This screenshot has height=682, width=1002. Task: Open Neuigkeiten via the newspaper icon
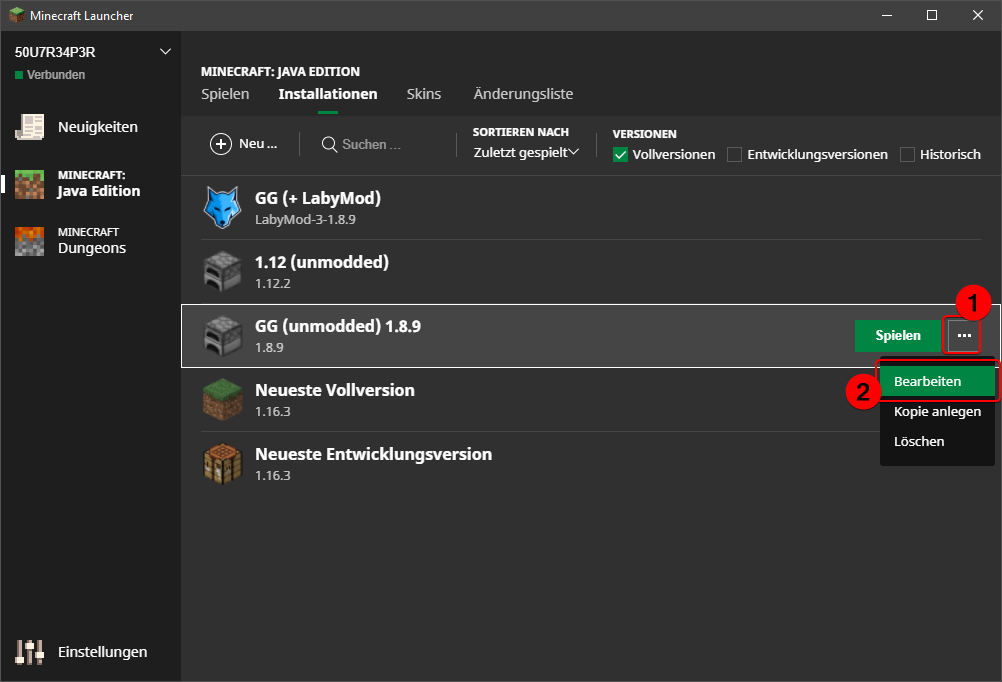29,127
